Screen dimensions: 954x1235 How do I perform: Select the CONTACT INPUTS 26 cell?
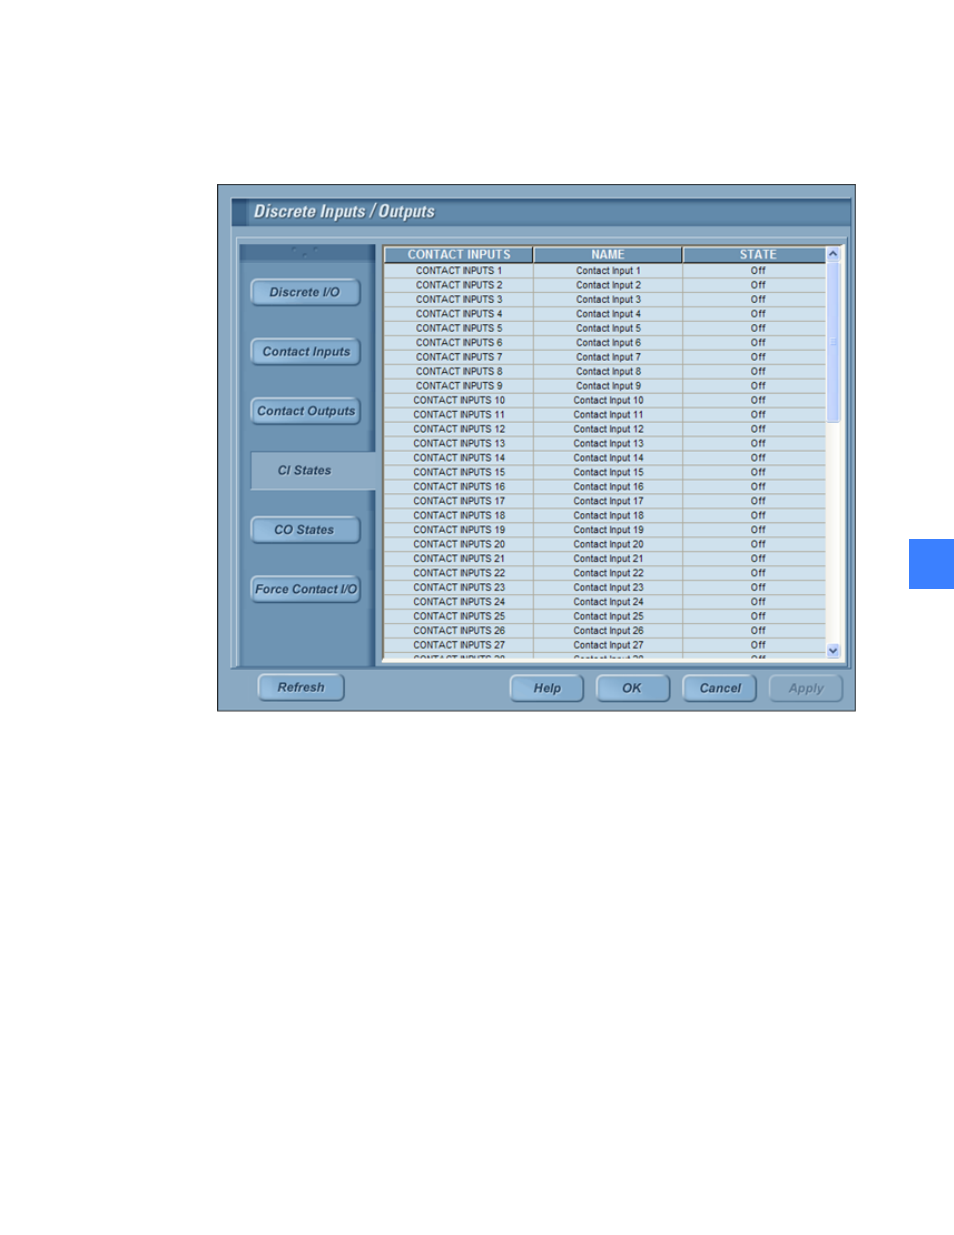click(459, 631)
